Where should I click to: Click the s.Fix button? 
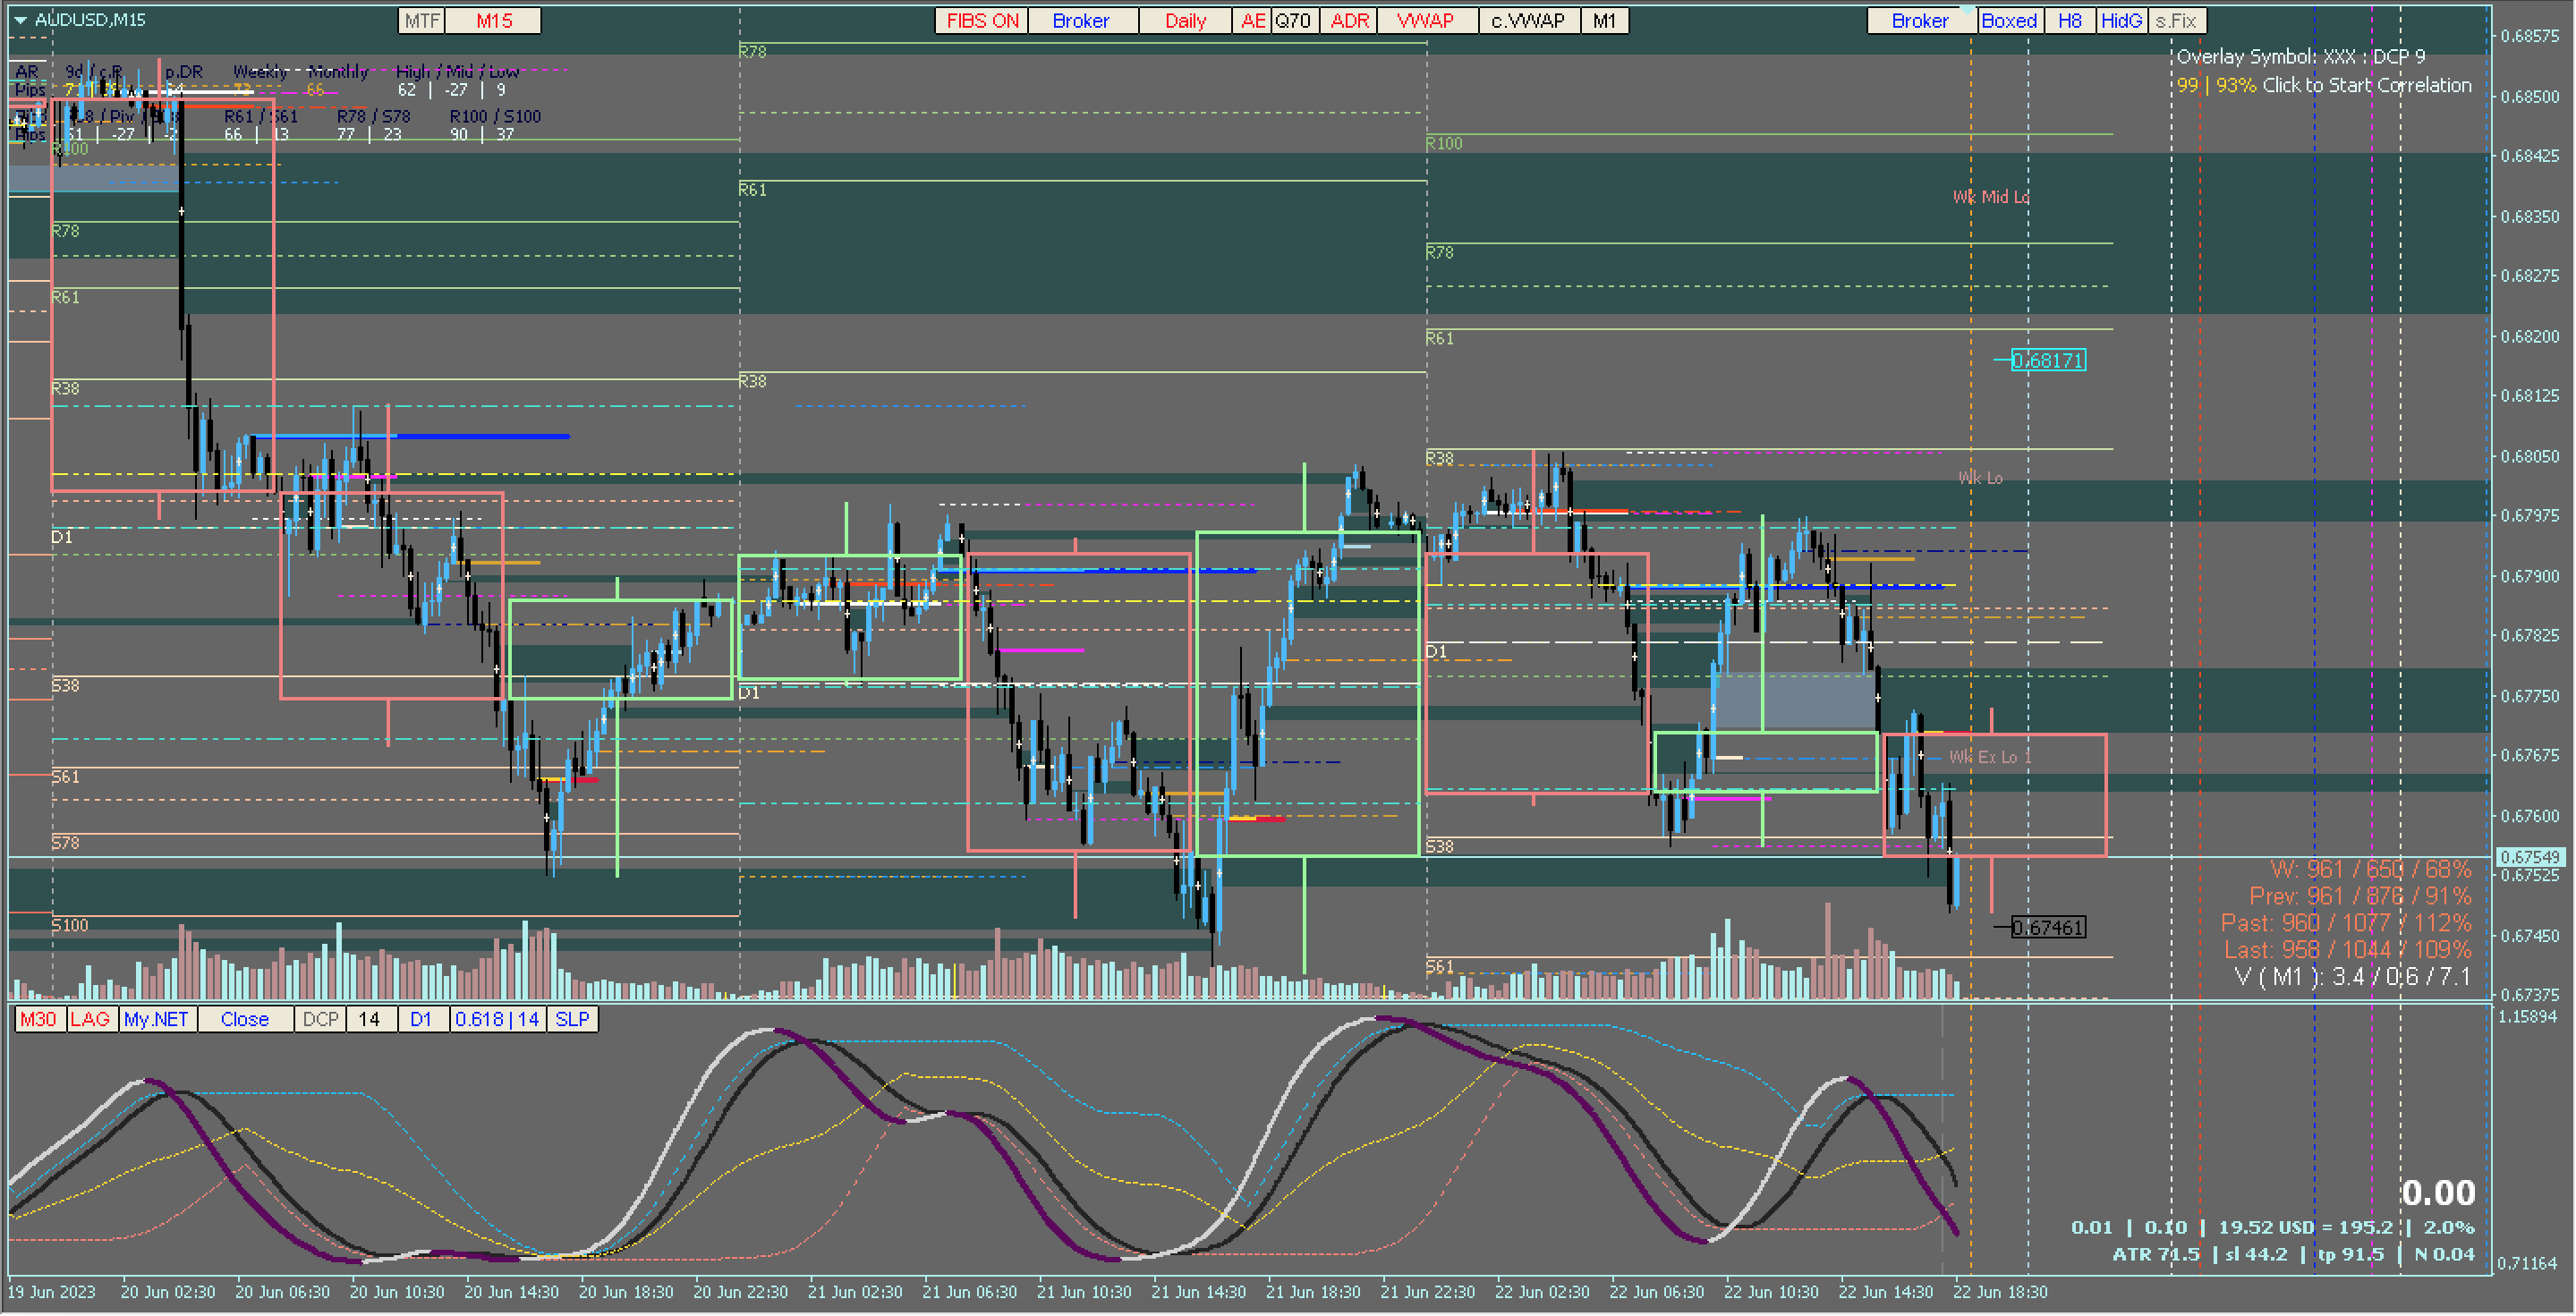[2176, 21]
